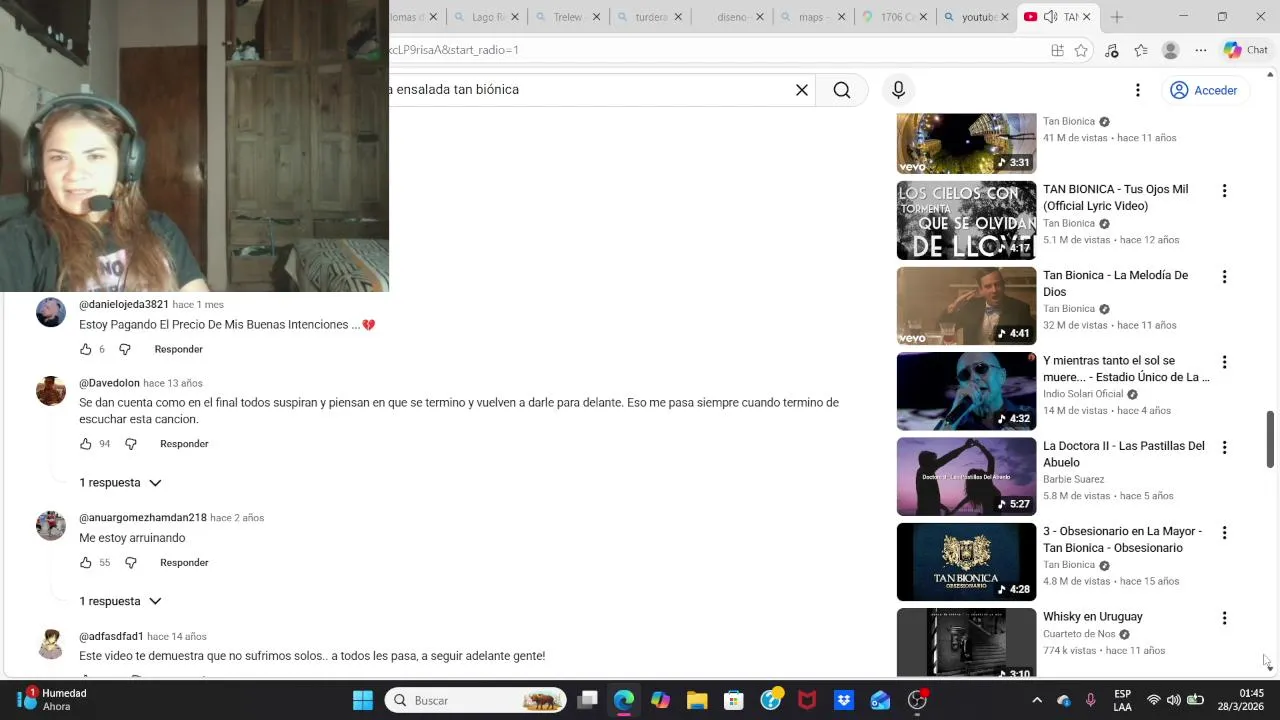
Task: Open a new browser tab with plus
Action: coord(1116,17)
